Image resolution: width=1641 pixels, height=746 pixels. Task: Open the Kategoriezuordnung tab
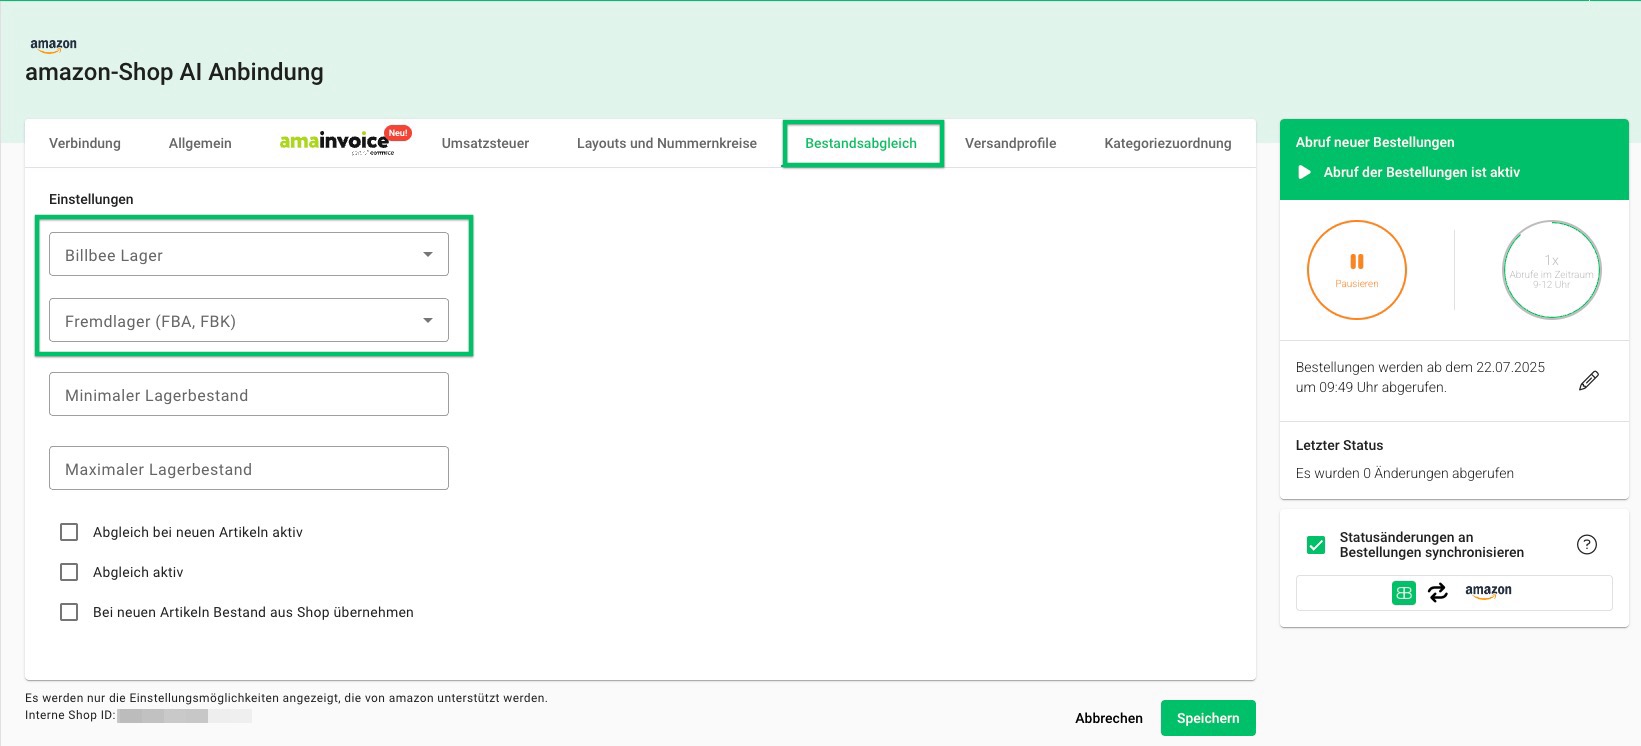1168,143
